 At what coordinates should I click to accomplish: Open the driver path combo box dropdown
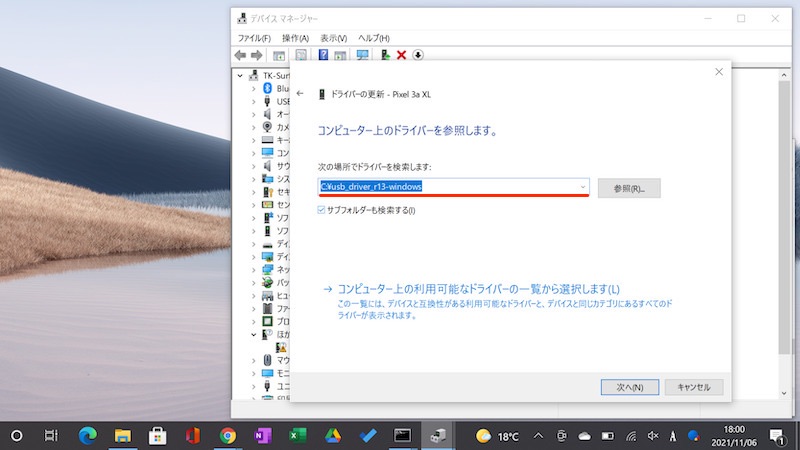(x=583, y=186)
